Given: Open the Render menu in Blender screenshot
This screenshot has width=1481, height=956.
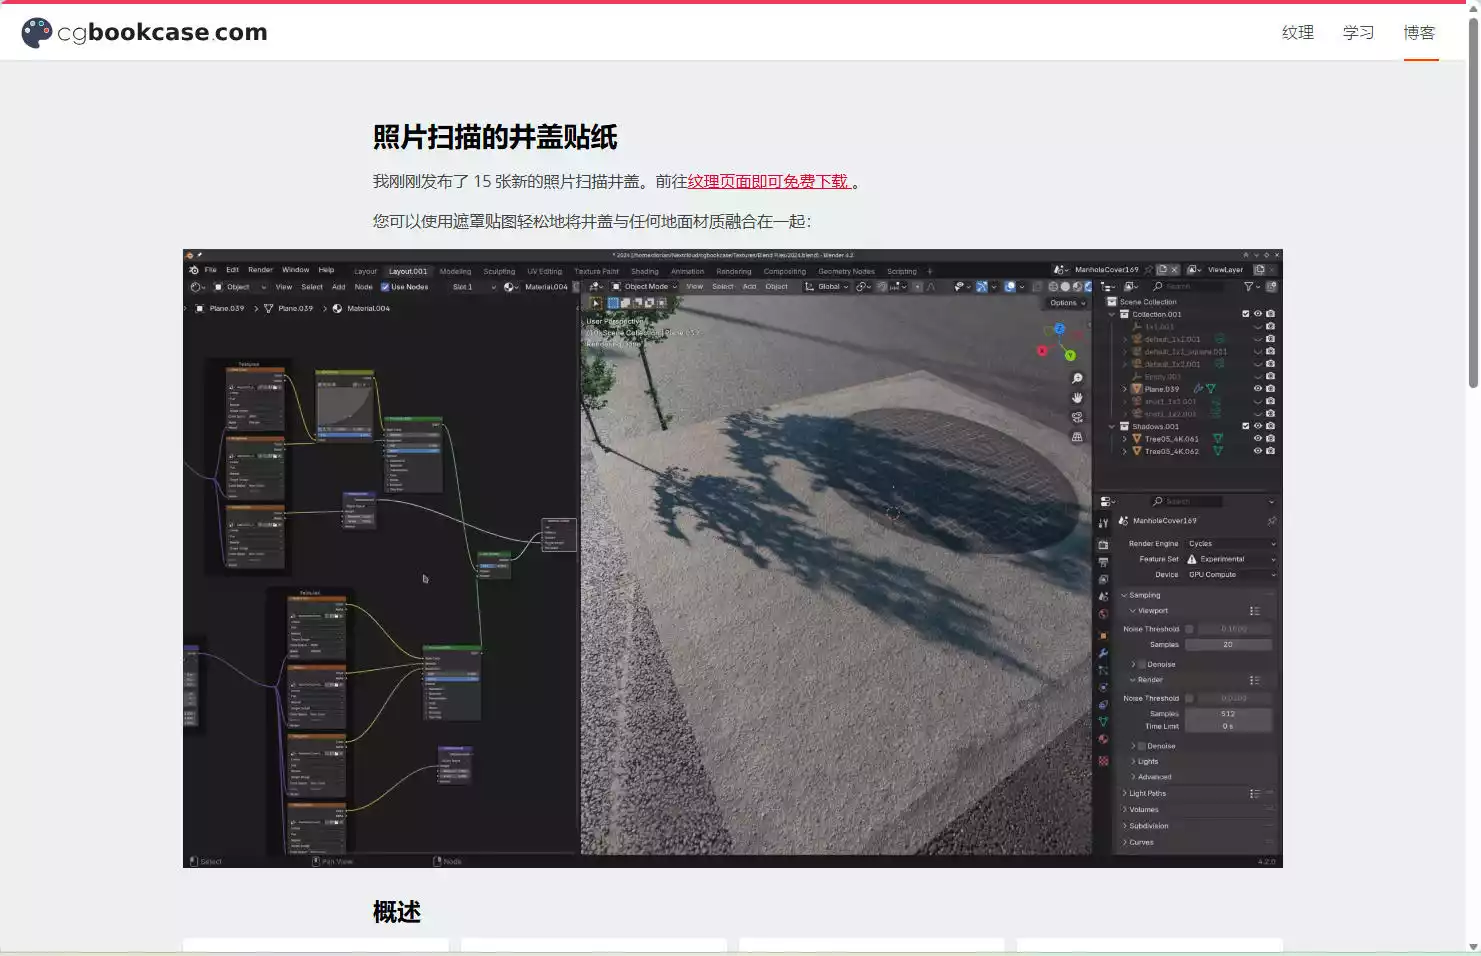Looking at the screenshot, I should [x=260, y=270].
